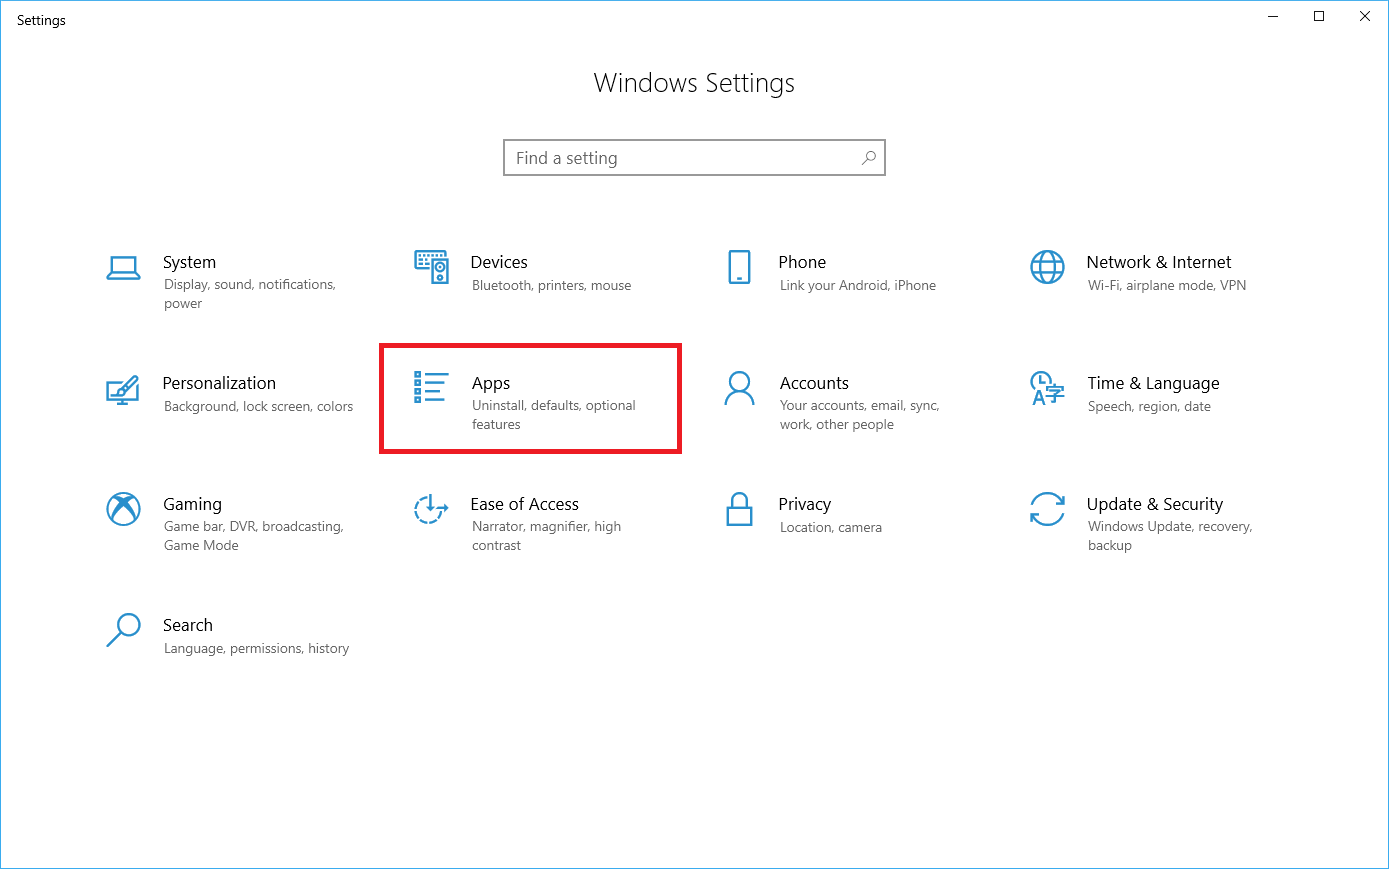The width and height of the screenshot is (1389, 869).
Task: Open the Update & Security heading link
Action: point(1154,504)
